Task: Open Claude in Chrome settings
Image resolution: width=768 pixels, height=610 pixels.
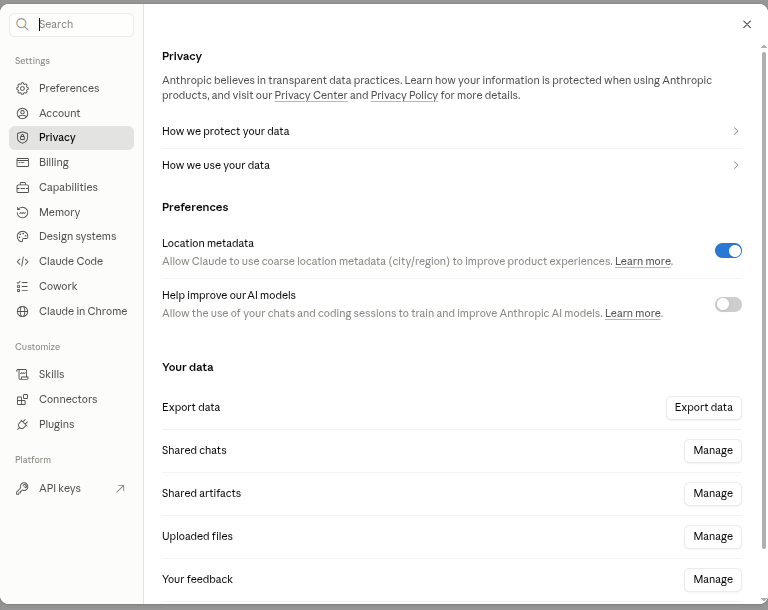Action: click(72, 312)
